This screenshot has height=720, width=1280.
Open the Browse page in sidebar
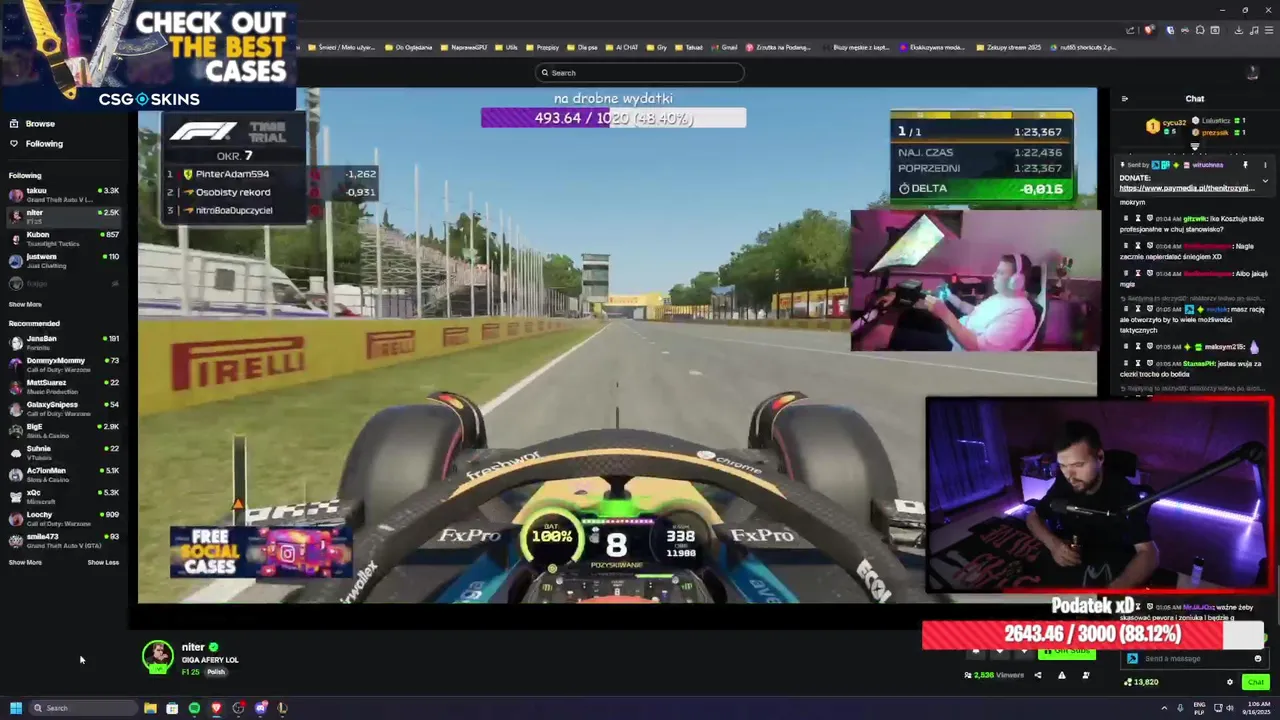(40, 124)
